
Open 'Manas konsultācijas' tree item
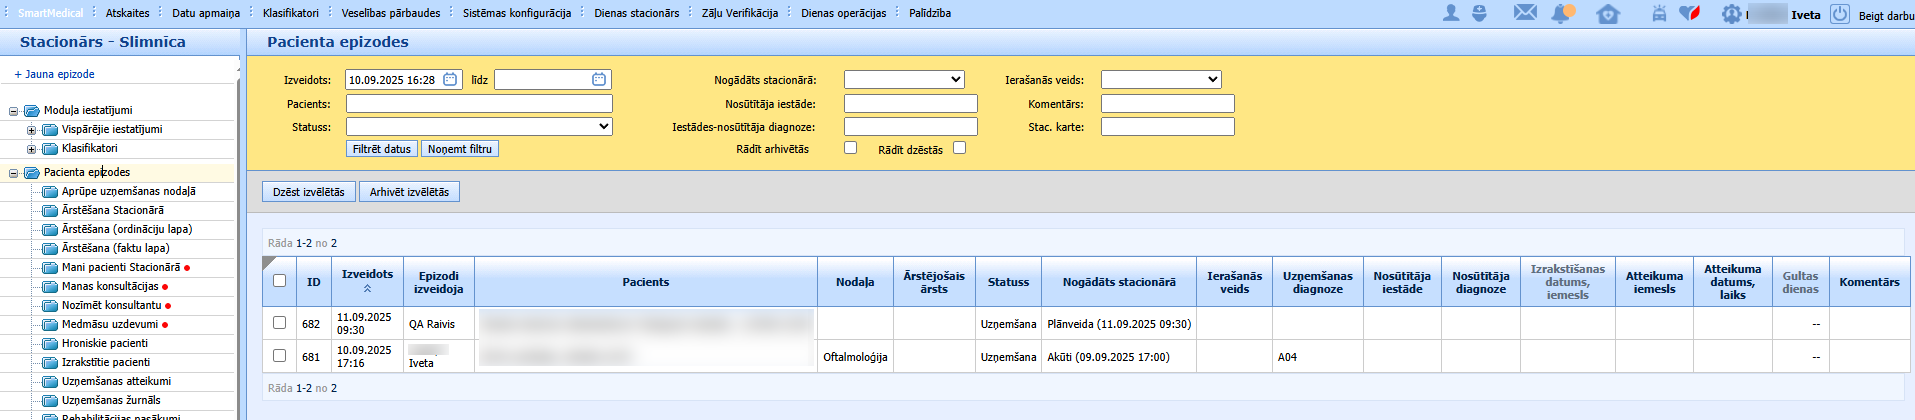(x=110, y=286)
